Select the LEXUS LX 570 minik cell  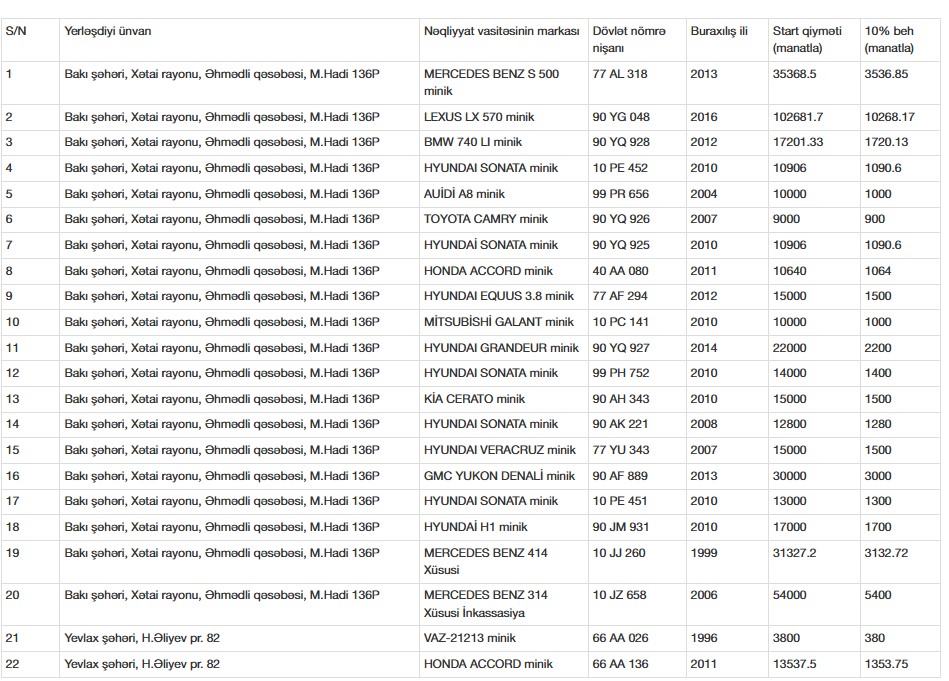pos(481,117)
